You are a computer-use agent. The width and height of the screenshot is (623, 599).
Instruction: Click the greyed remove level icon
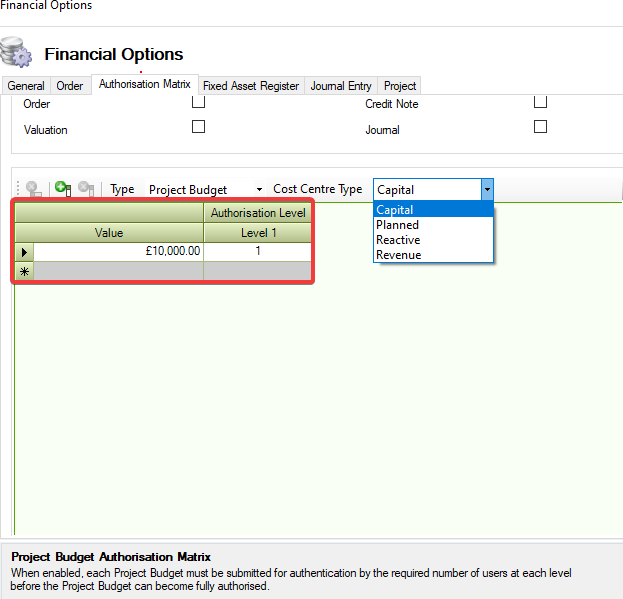(x=86, y=188)
